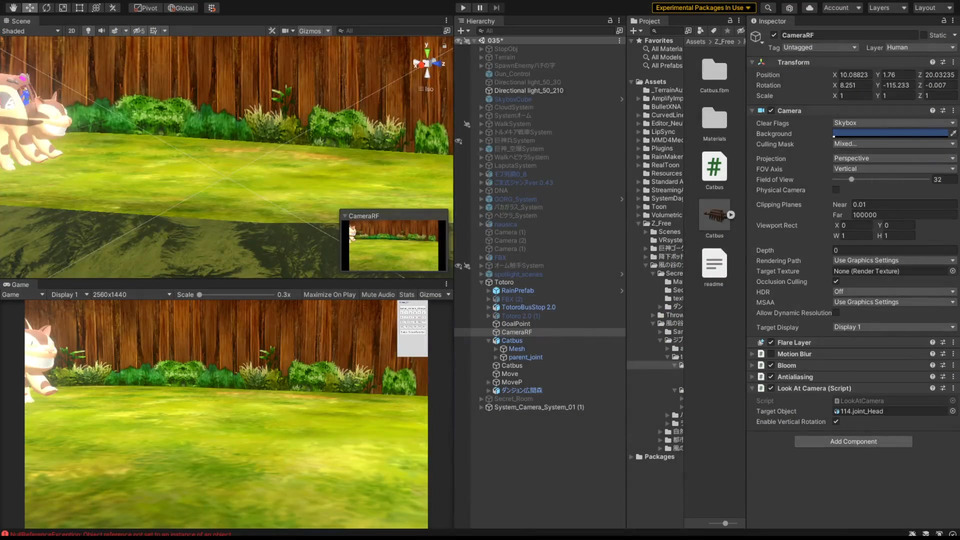Select the Scale tool
This screenshot has width=960, height=540.
(x=62, y=8)
